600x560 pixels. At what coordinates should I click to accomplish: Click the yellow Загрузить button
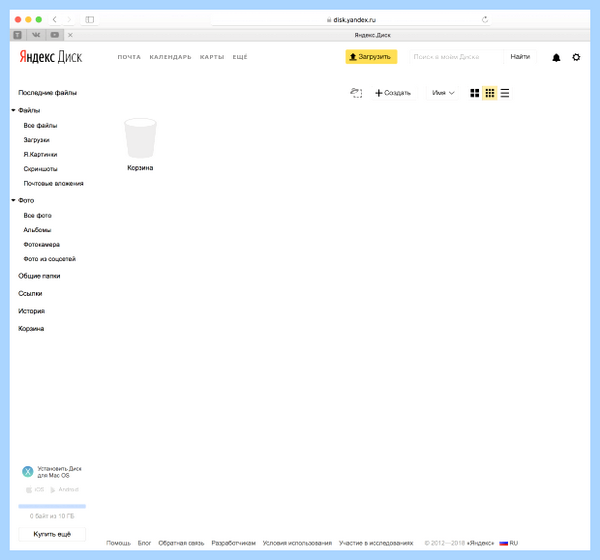click(x=371, y=57)
